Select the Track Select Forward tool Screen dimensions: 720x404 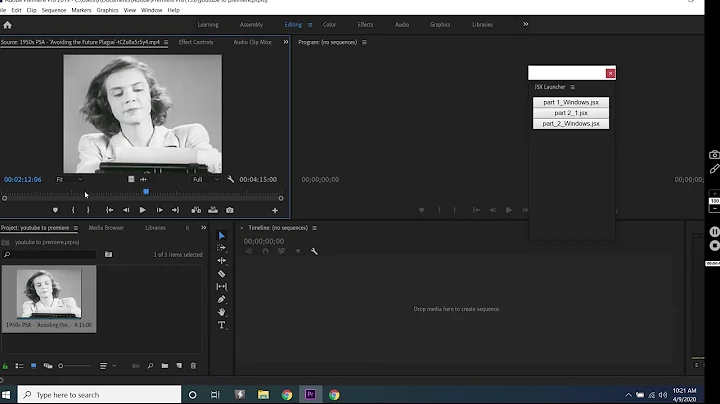tap(221, 248)
